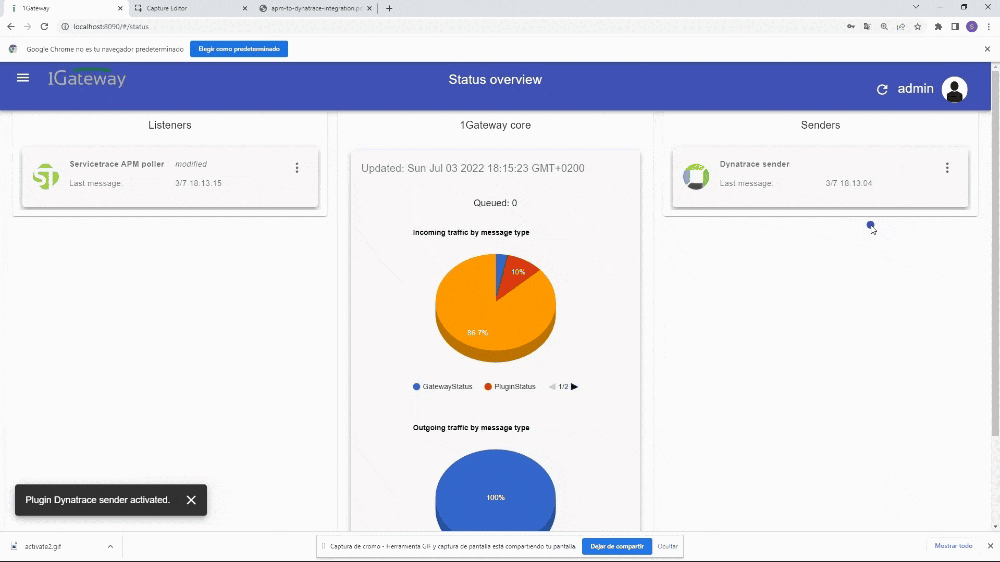Open the activate2.gif downloaded file
The image size is (1000, 562).
tap(43, 547)
